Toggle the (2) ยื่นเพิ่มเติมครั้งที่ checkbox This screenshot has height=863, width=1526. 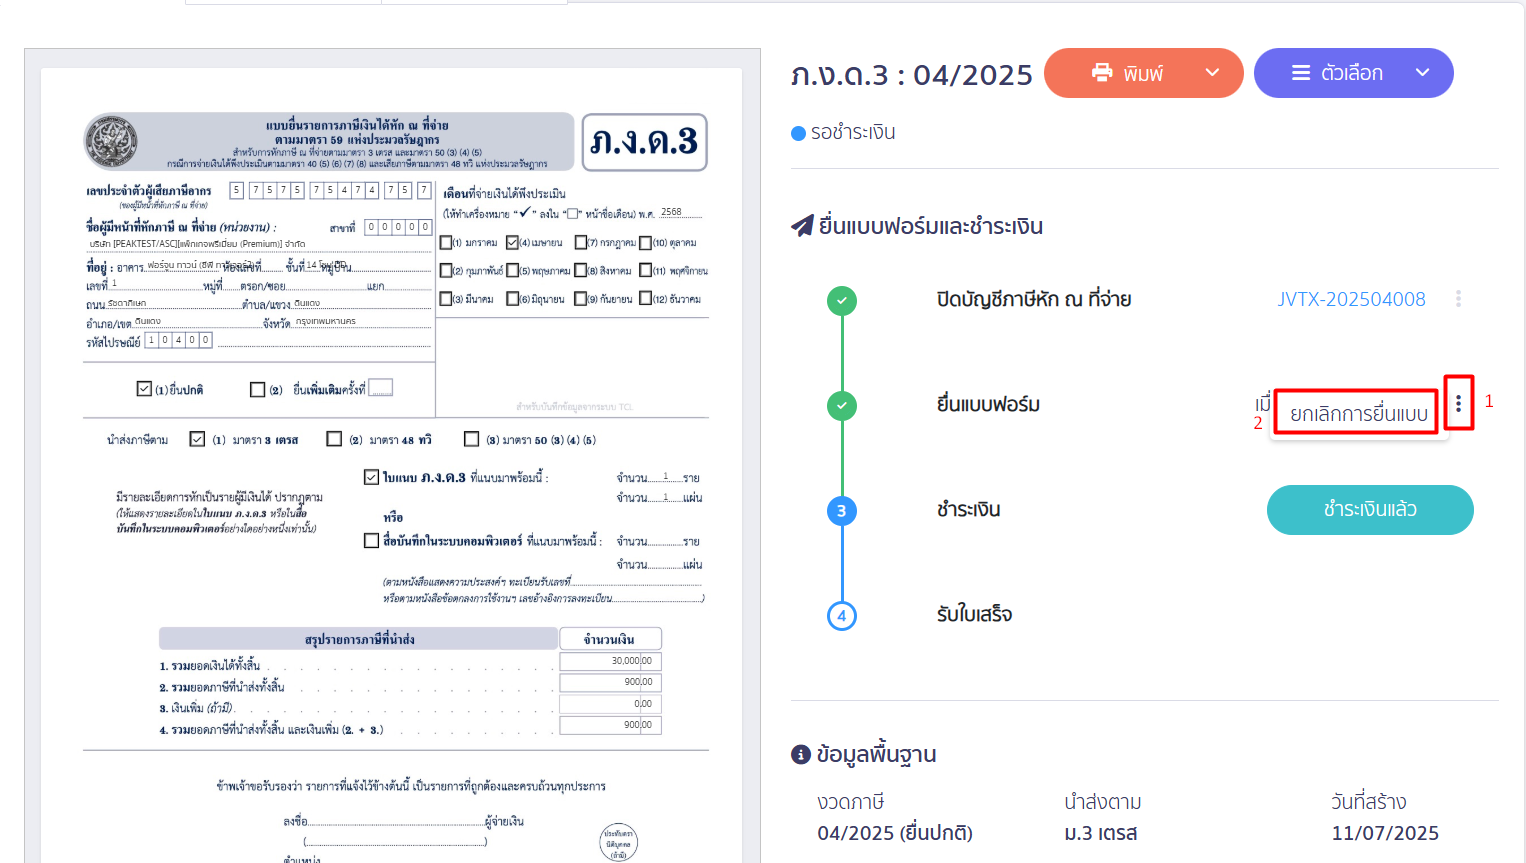tap(257, 389)
